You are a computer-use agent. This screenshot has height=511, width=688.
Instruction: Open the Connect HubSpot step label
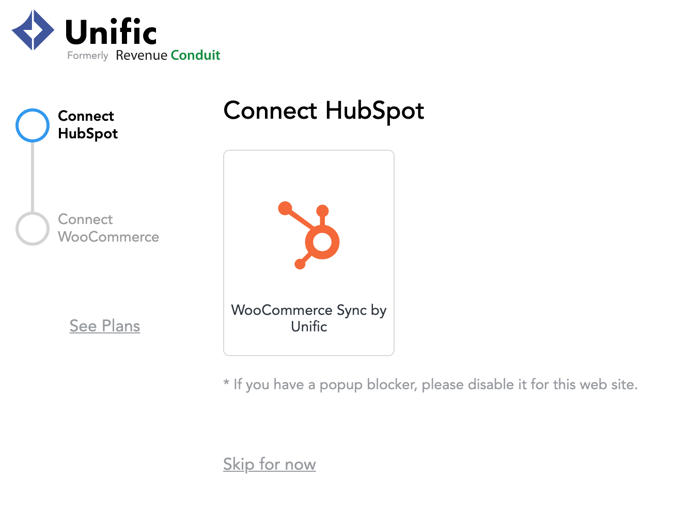pyautogui.click(x=88, y=125)
